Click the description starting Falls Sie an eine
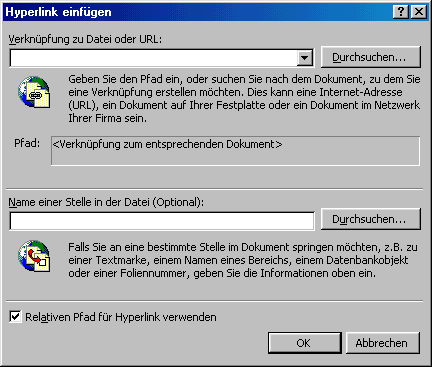This screenshot has width=432, height=367. click(x=243, y=260)
